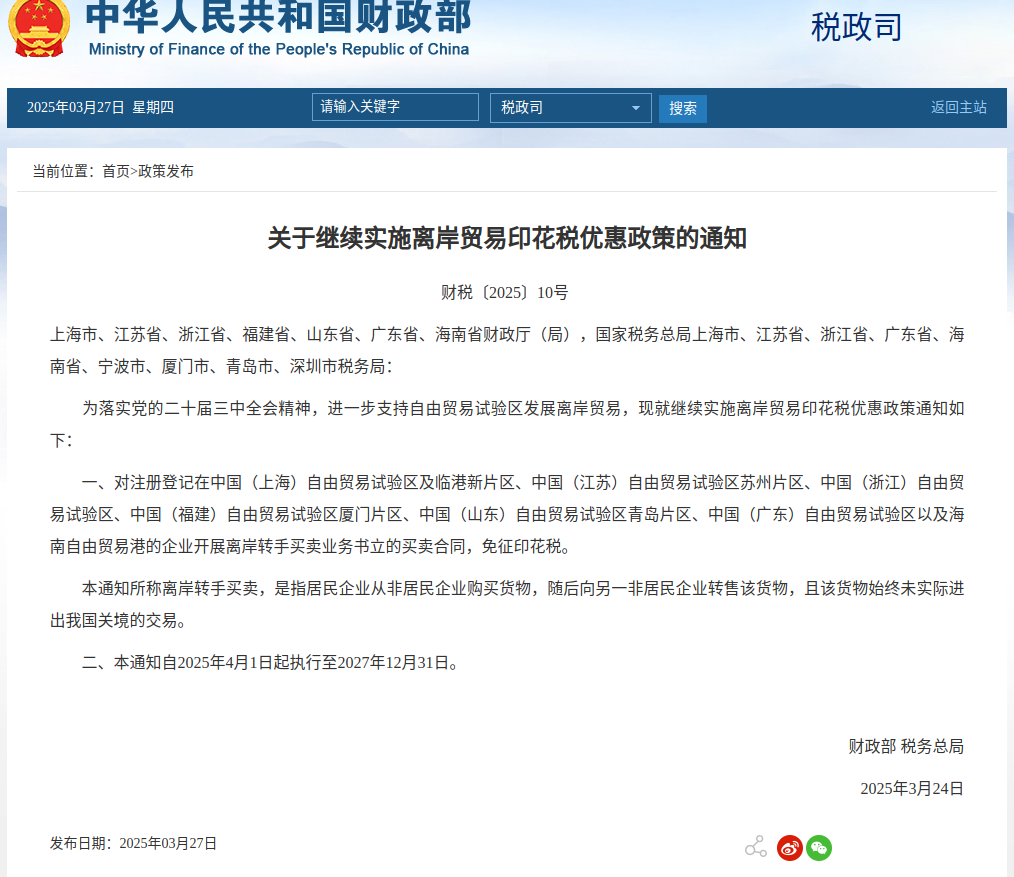Open 政策发布 in the breadcrumb
This screenshot has width=1014, height=877.
click(166, 171)
